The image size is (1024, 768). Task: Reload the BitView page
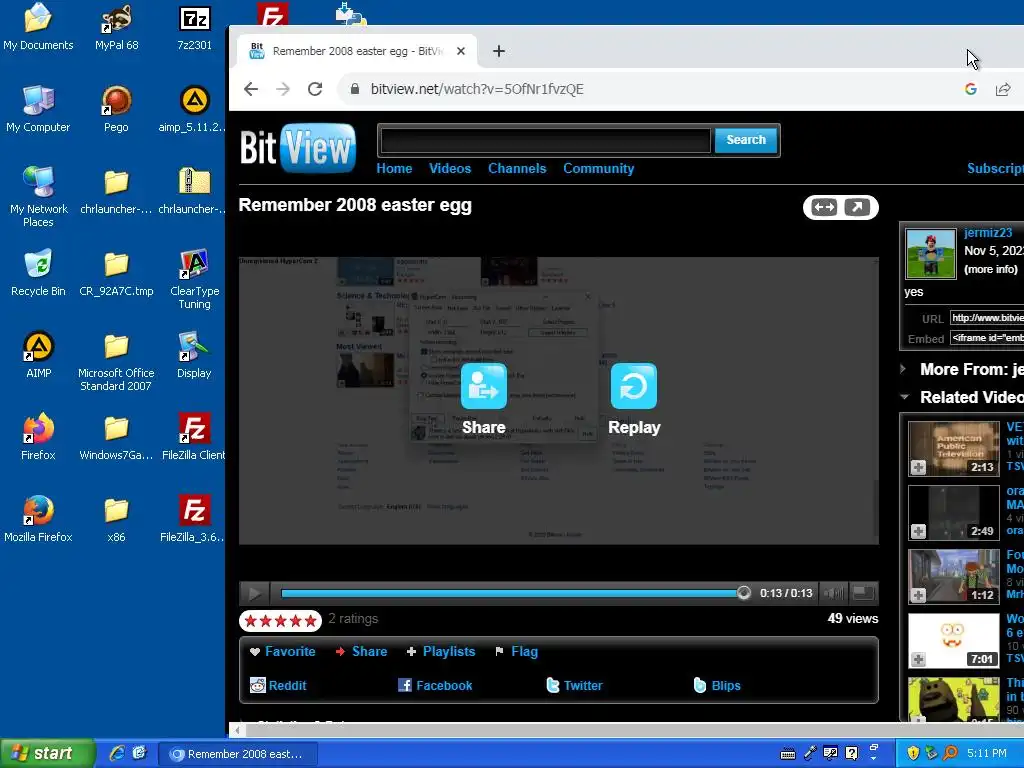(315, 89)
